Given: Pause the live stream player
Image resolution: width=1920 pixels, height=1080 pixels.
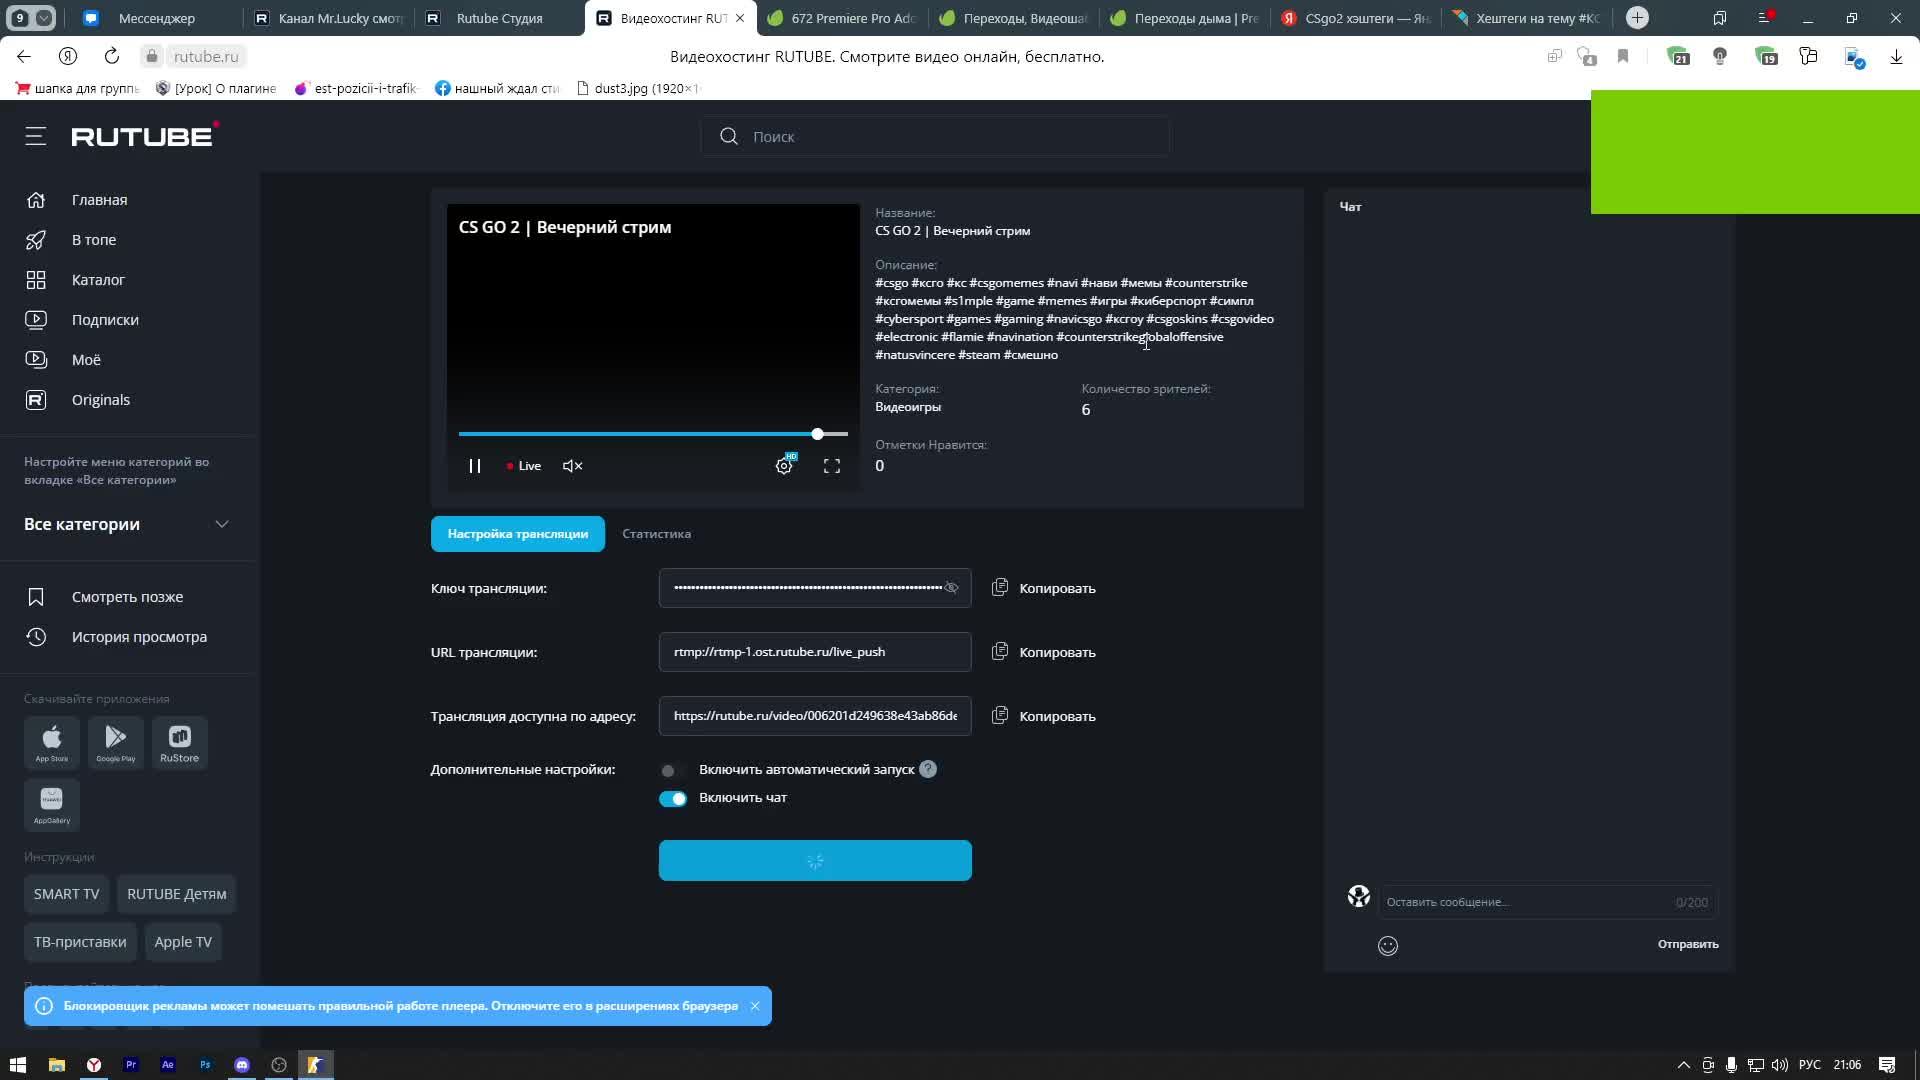Looking at the screenshot, I should coord(475,466).
